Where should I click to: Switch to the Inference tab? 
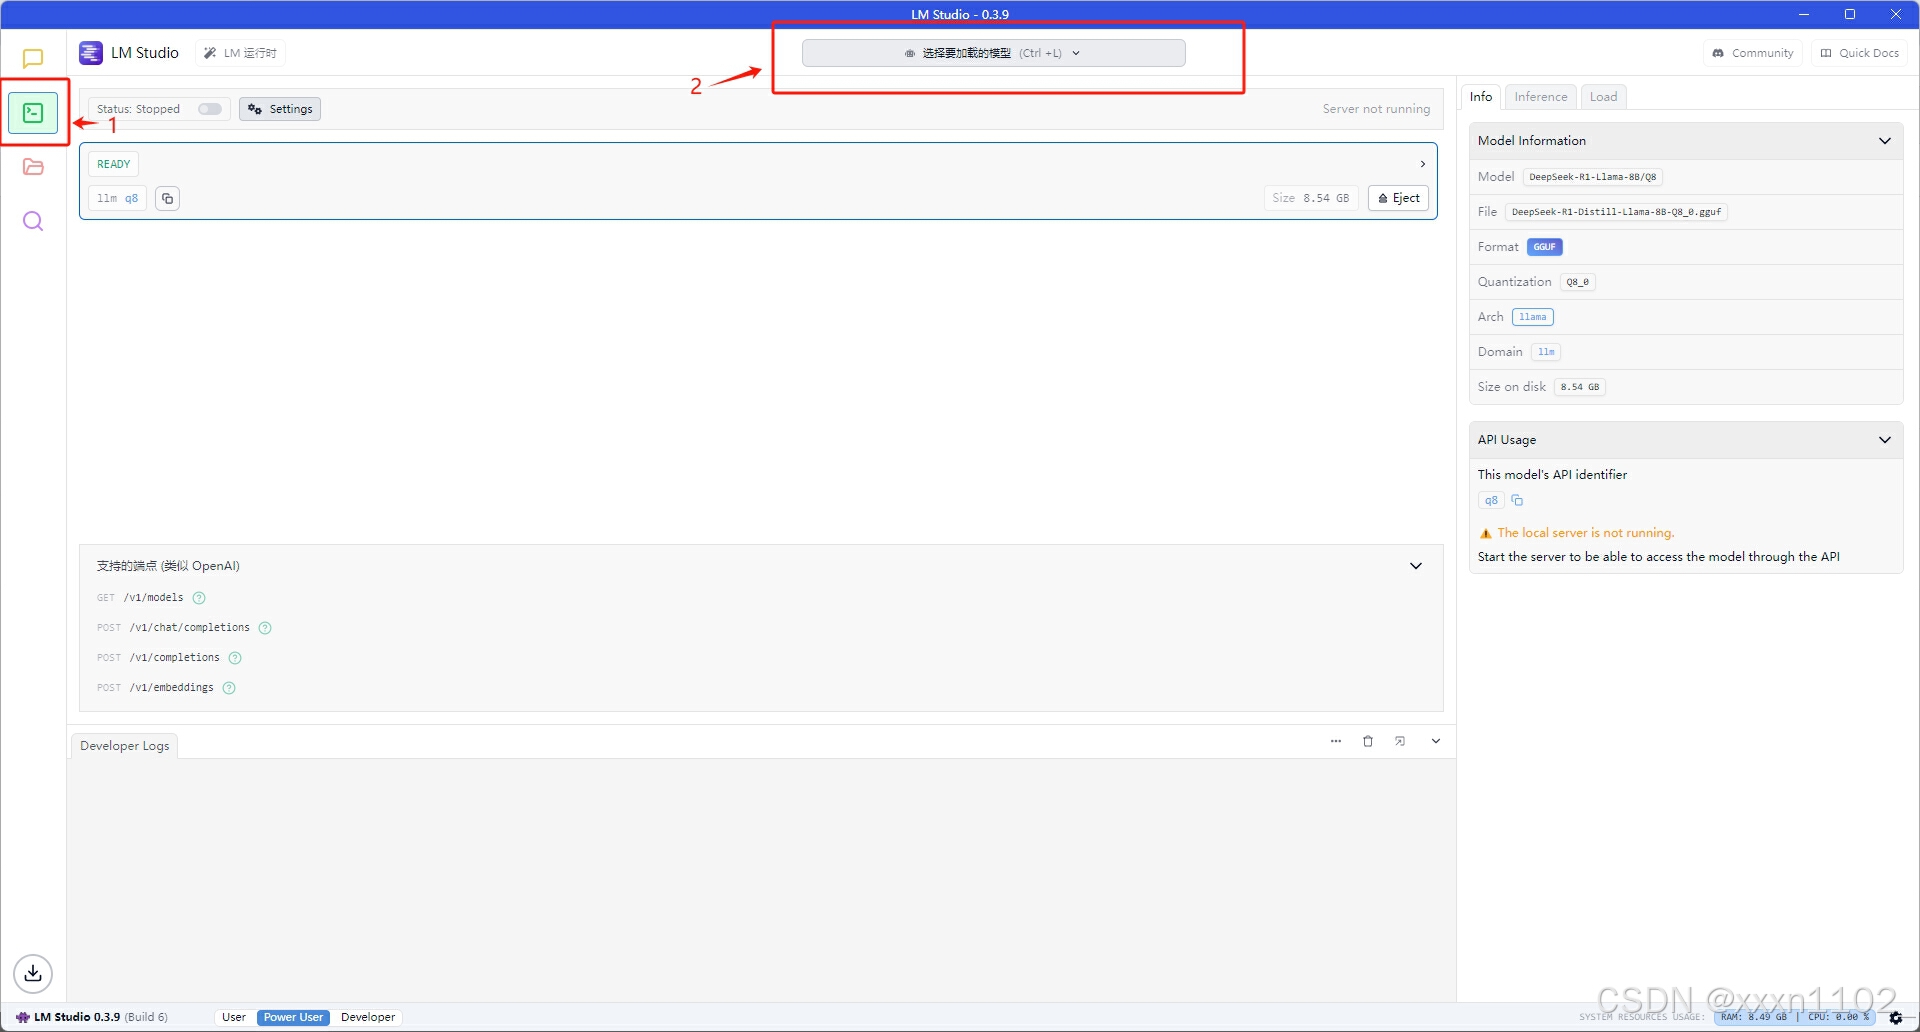click(1541, 97)
